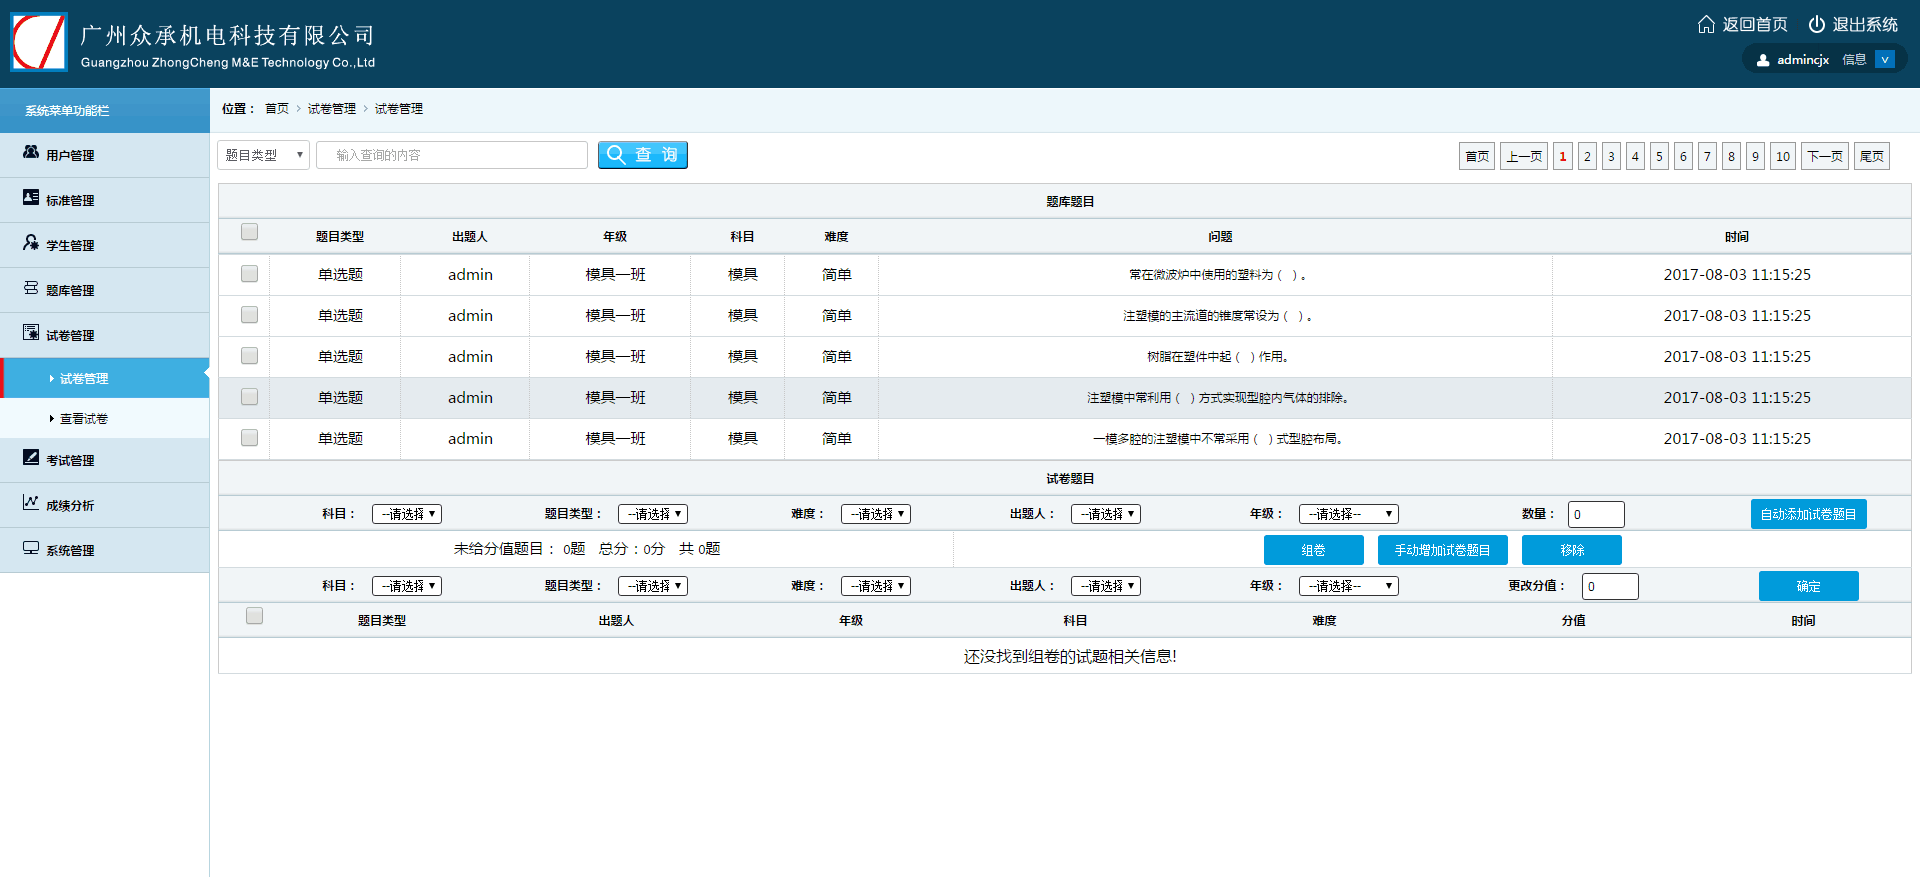Screen dimensions: 1920x877
Task: Select 试卷管理 submenu entry
Action: pyautogui.click(x=105, y=378)
